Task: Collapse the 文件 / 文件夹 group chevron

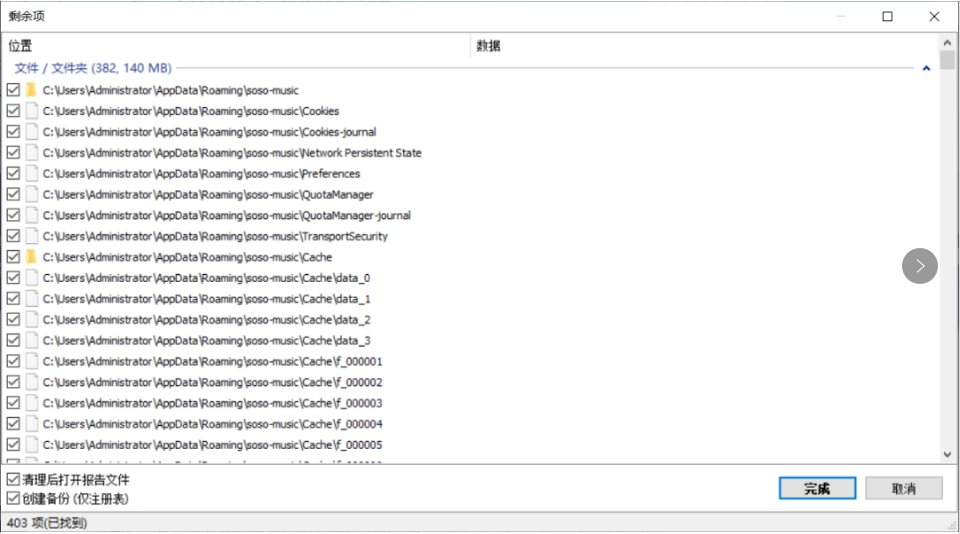Action: 926,68
